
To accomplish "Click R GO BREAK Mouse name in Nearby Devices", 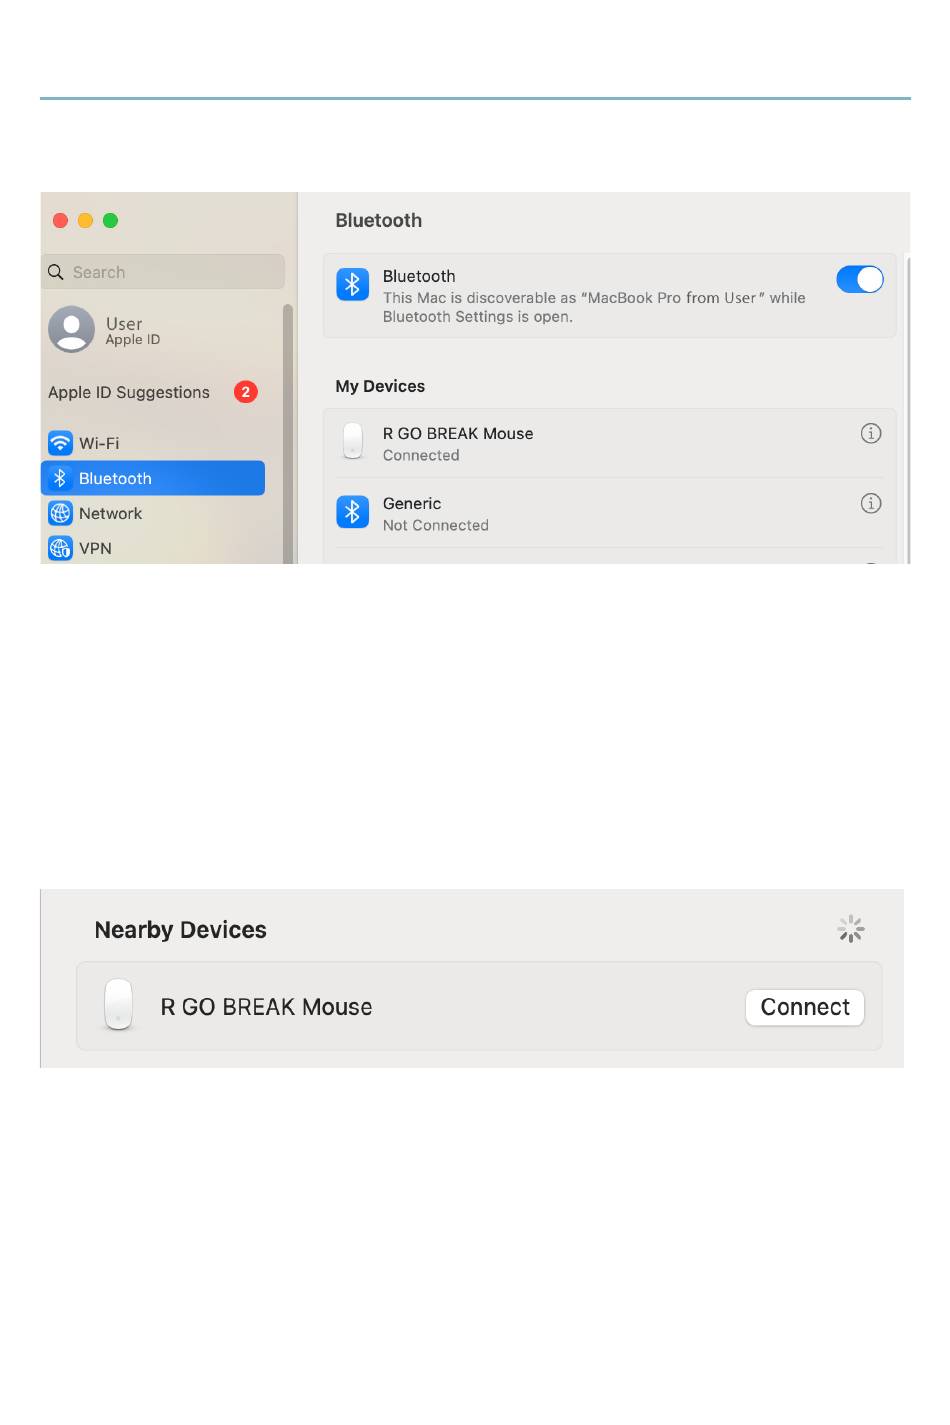I will point(266,1007).
